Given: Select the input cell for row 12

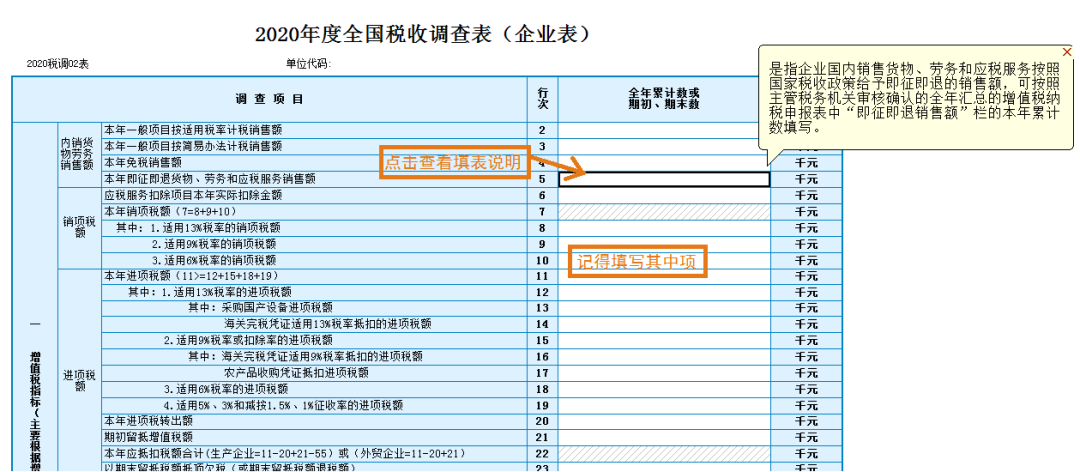Looking at the screenshot, I should tap(664, 293).
